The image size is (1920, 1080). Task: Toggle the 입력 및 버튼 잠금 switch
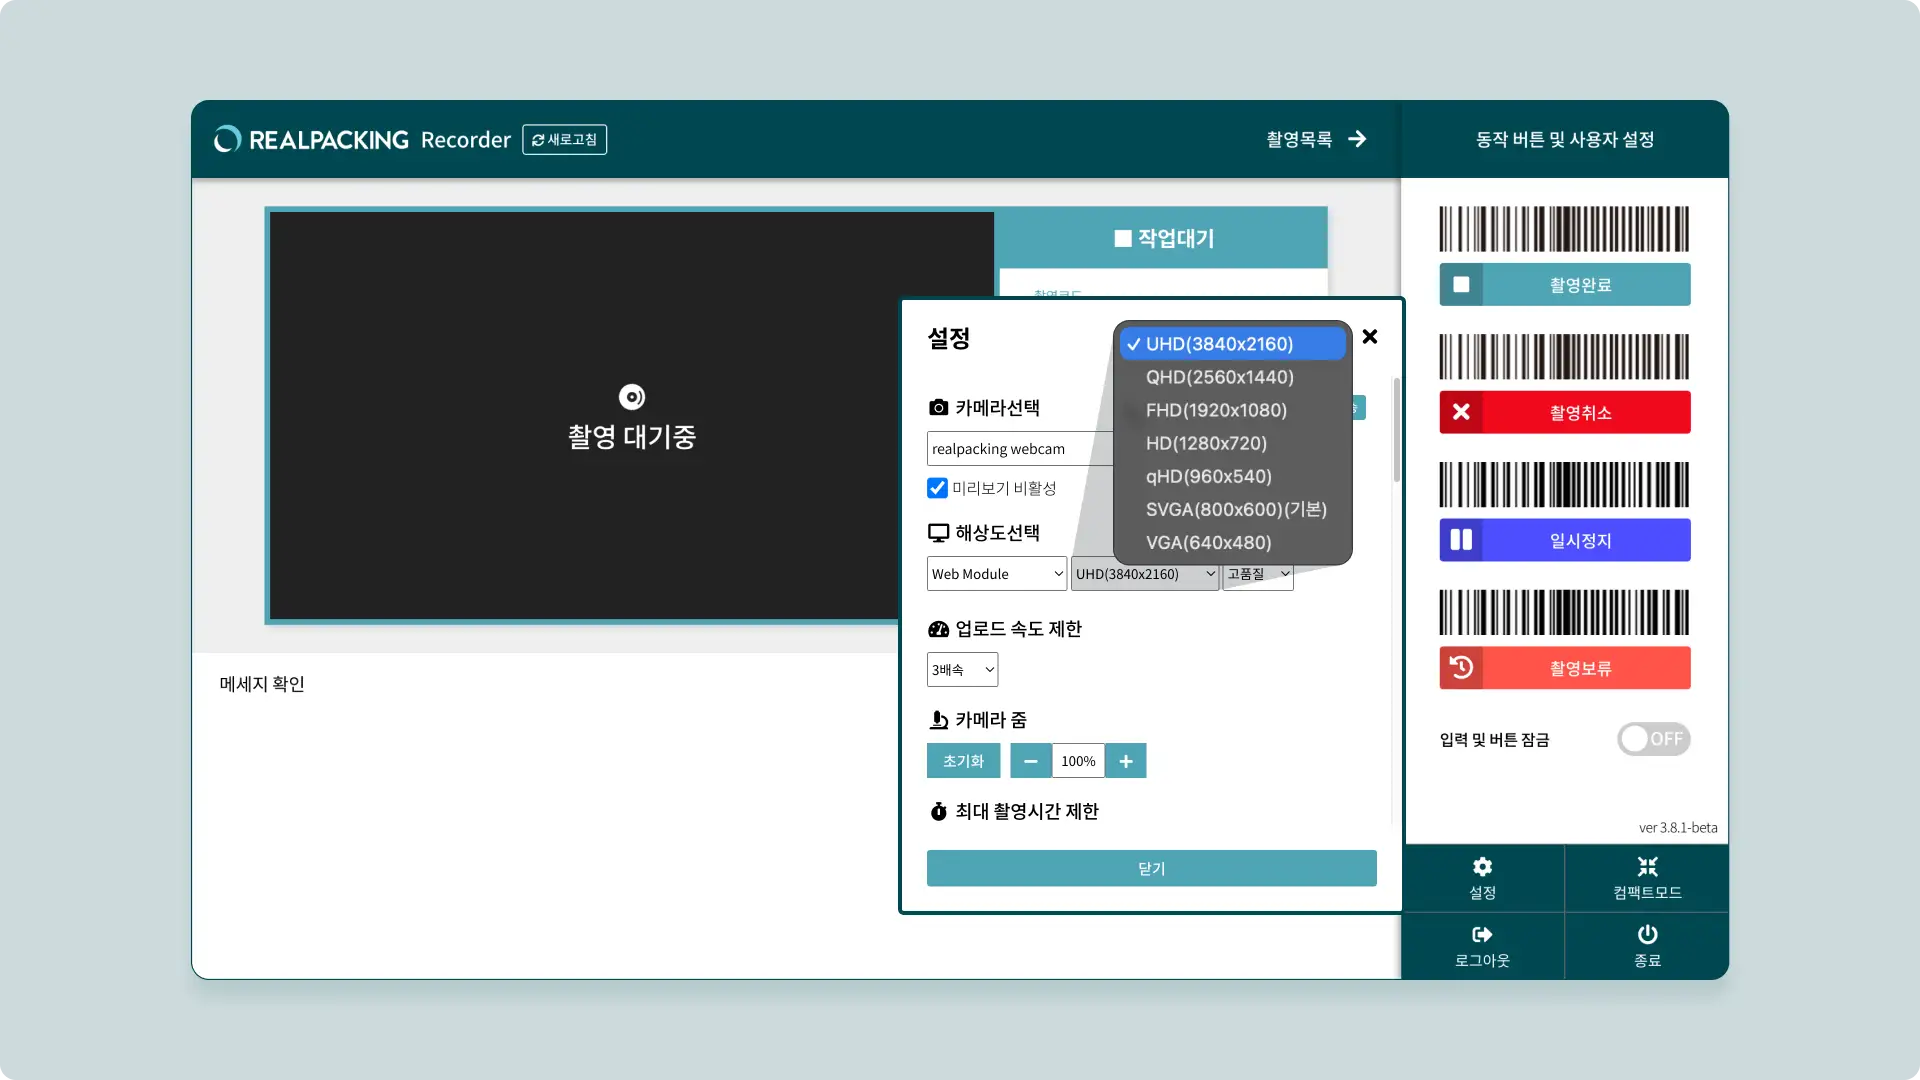pyautogui.click(x=1653, y=739)
